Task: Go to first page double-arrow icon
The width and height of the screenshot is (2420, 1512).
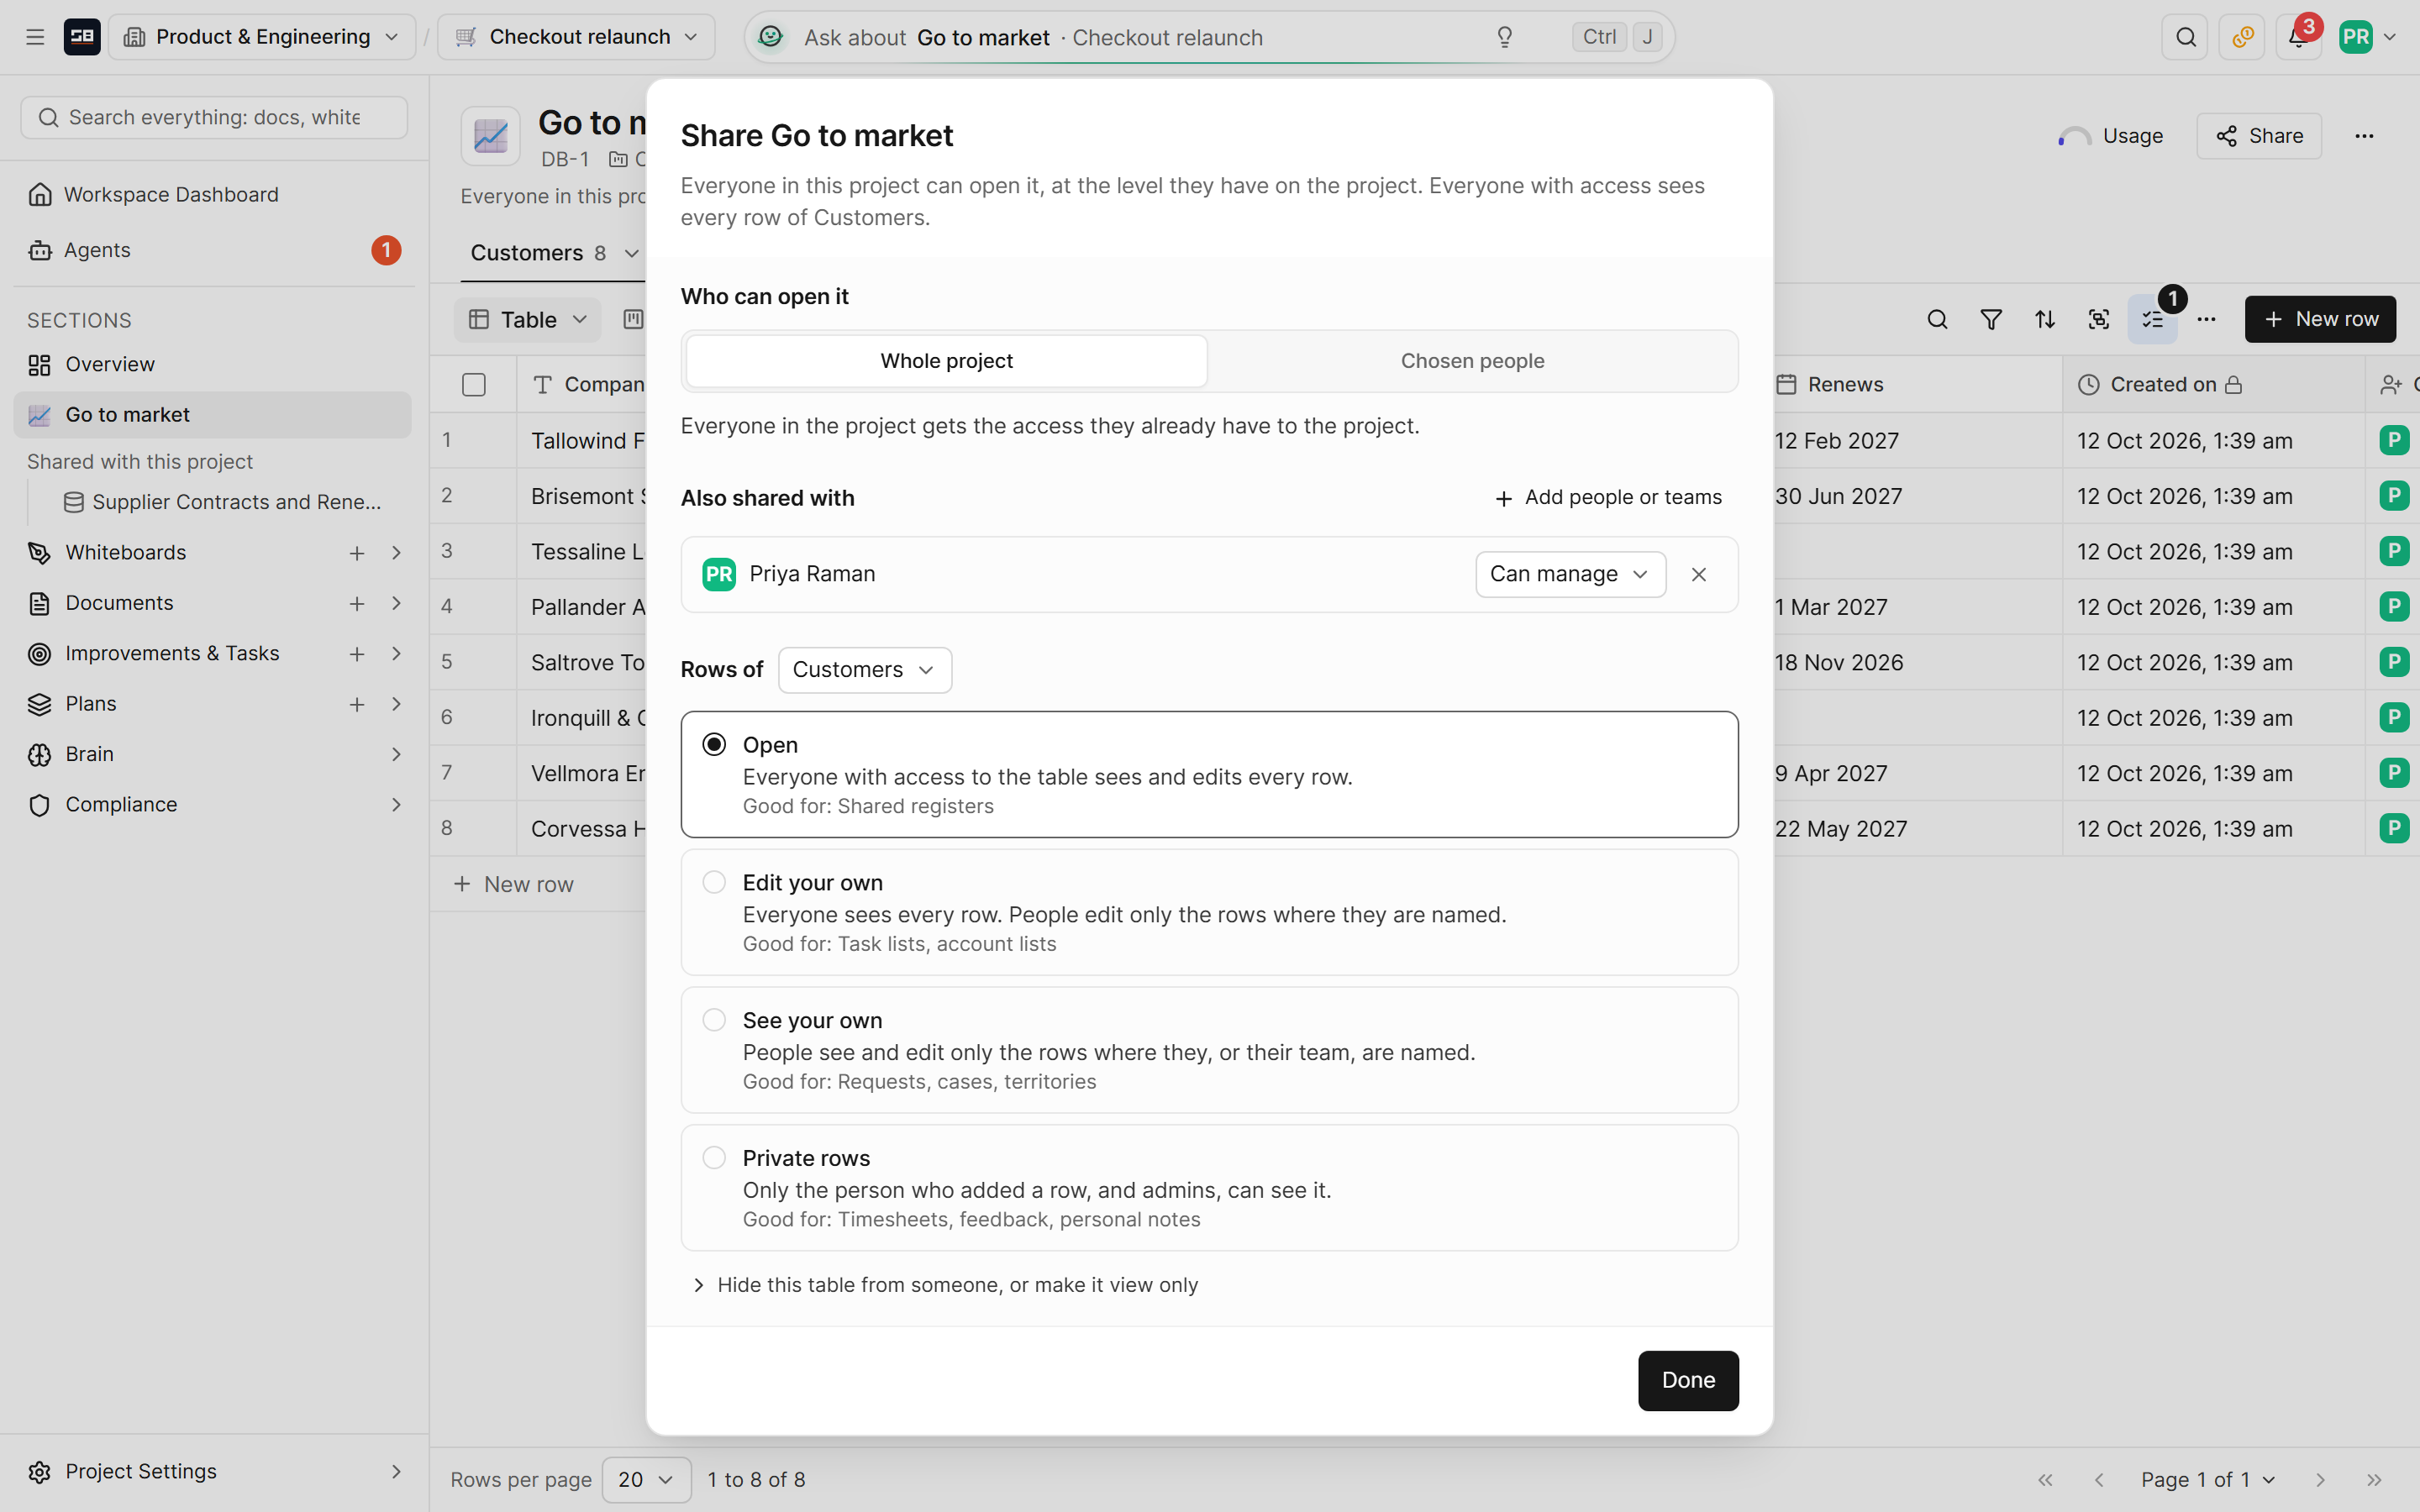Action: pyautogui.click(x=2045, y=1479)
